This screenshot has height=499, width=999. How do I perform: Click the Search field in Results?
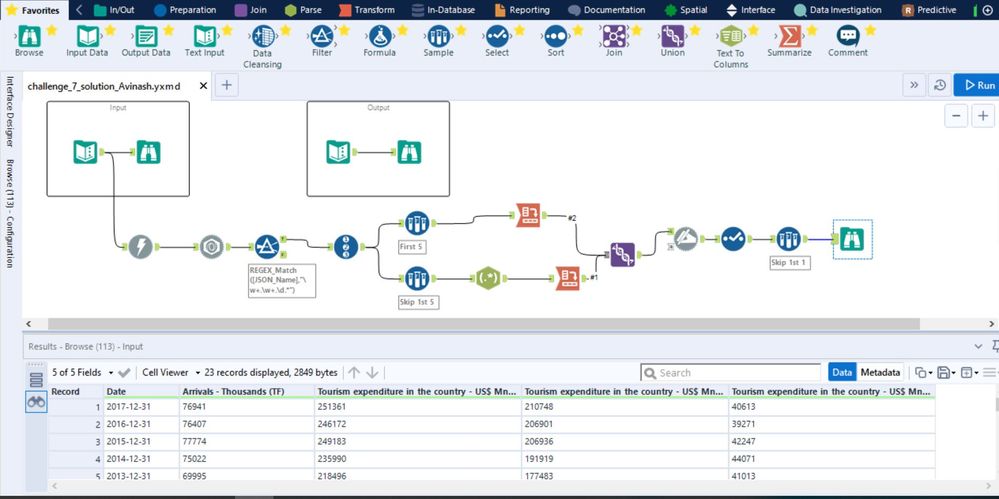pyautogui.click(x=731, y=373)
